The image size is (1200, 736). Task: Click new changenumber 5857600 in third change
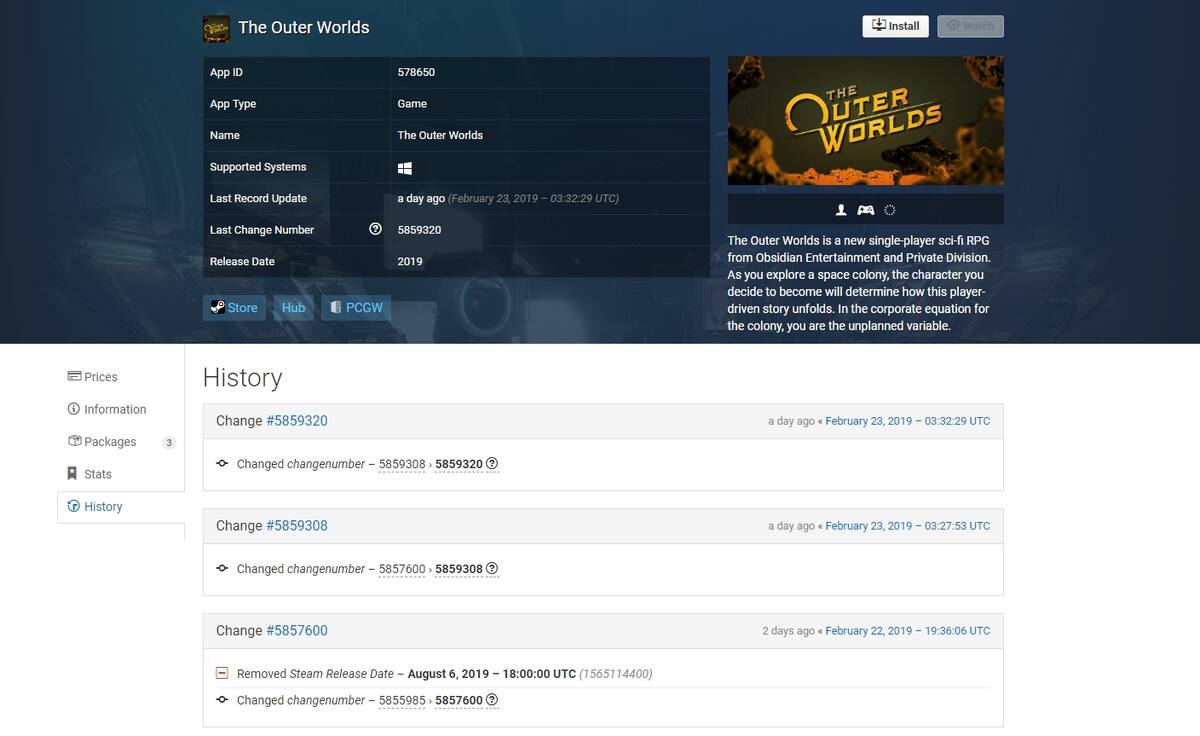[x=459, y=701]
